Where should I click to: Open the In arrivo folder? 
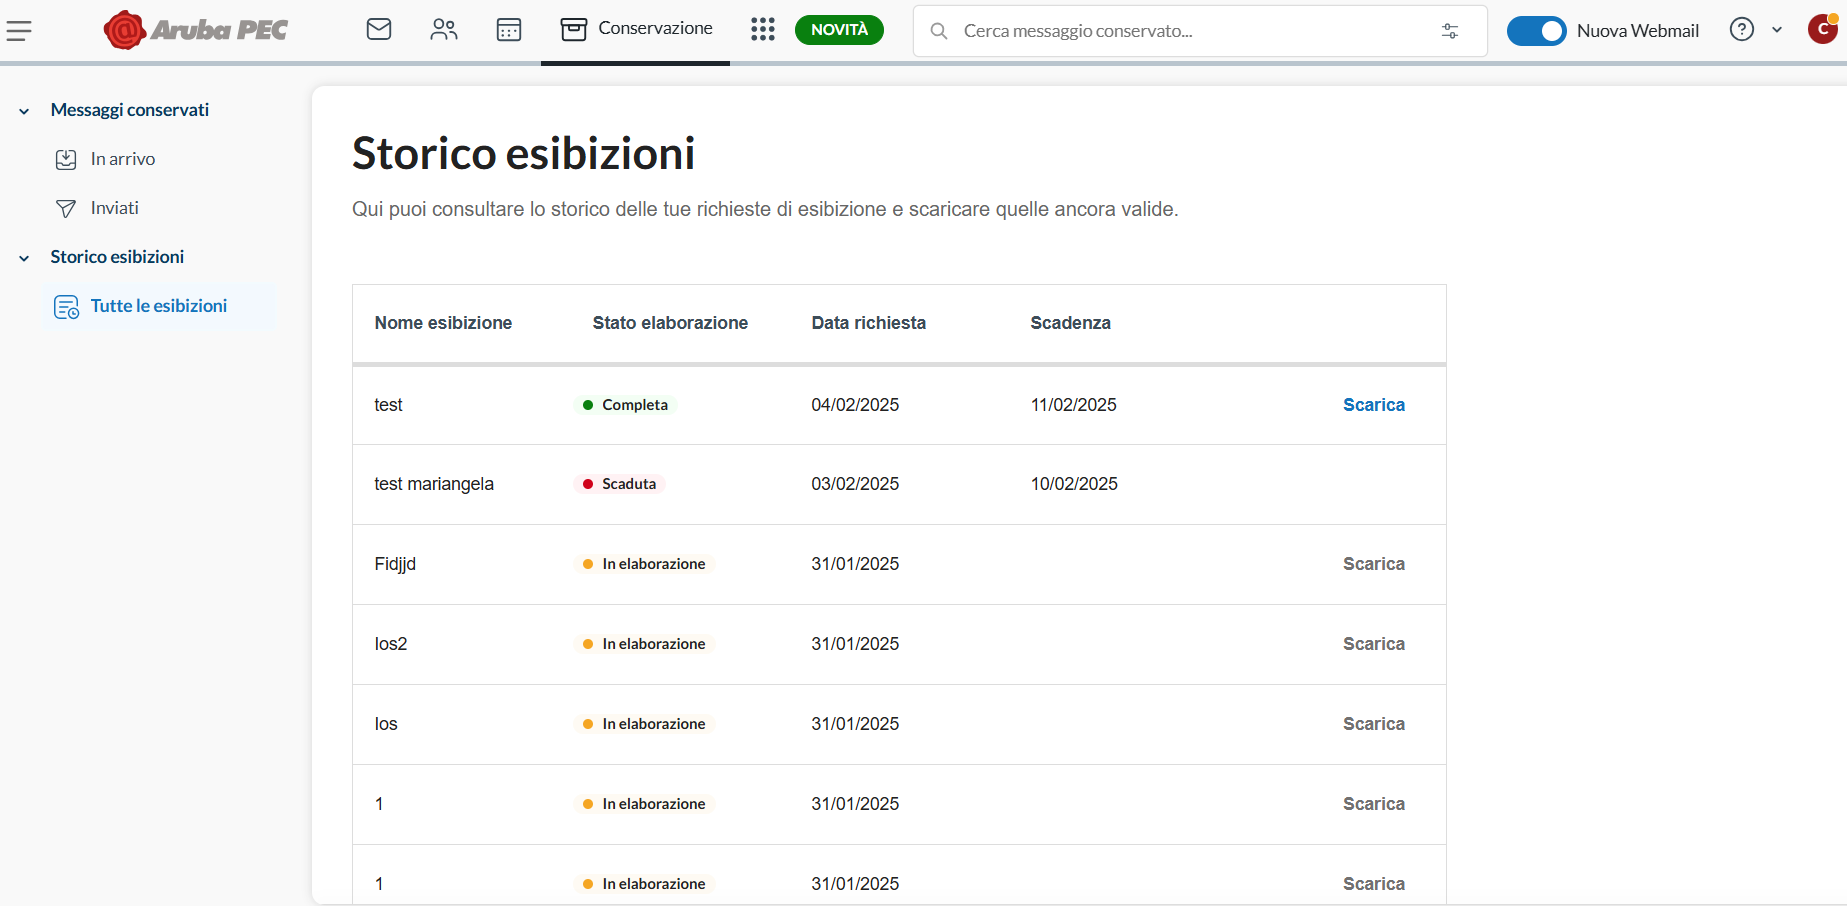click(122, 159)
